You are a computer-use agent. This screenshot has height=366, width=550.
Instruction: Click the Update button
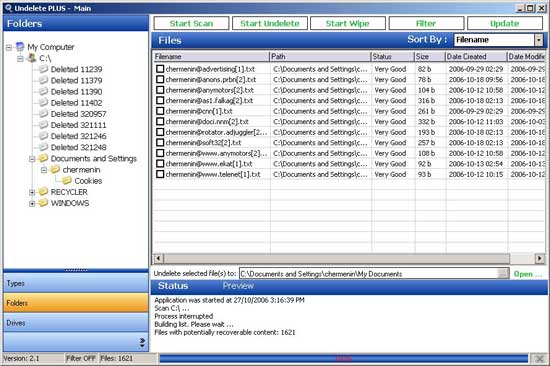click(x=504, y=23)
